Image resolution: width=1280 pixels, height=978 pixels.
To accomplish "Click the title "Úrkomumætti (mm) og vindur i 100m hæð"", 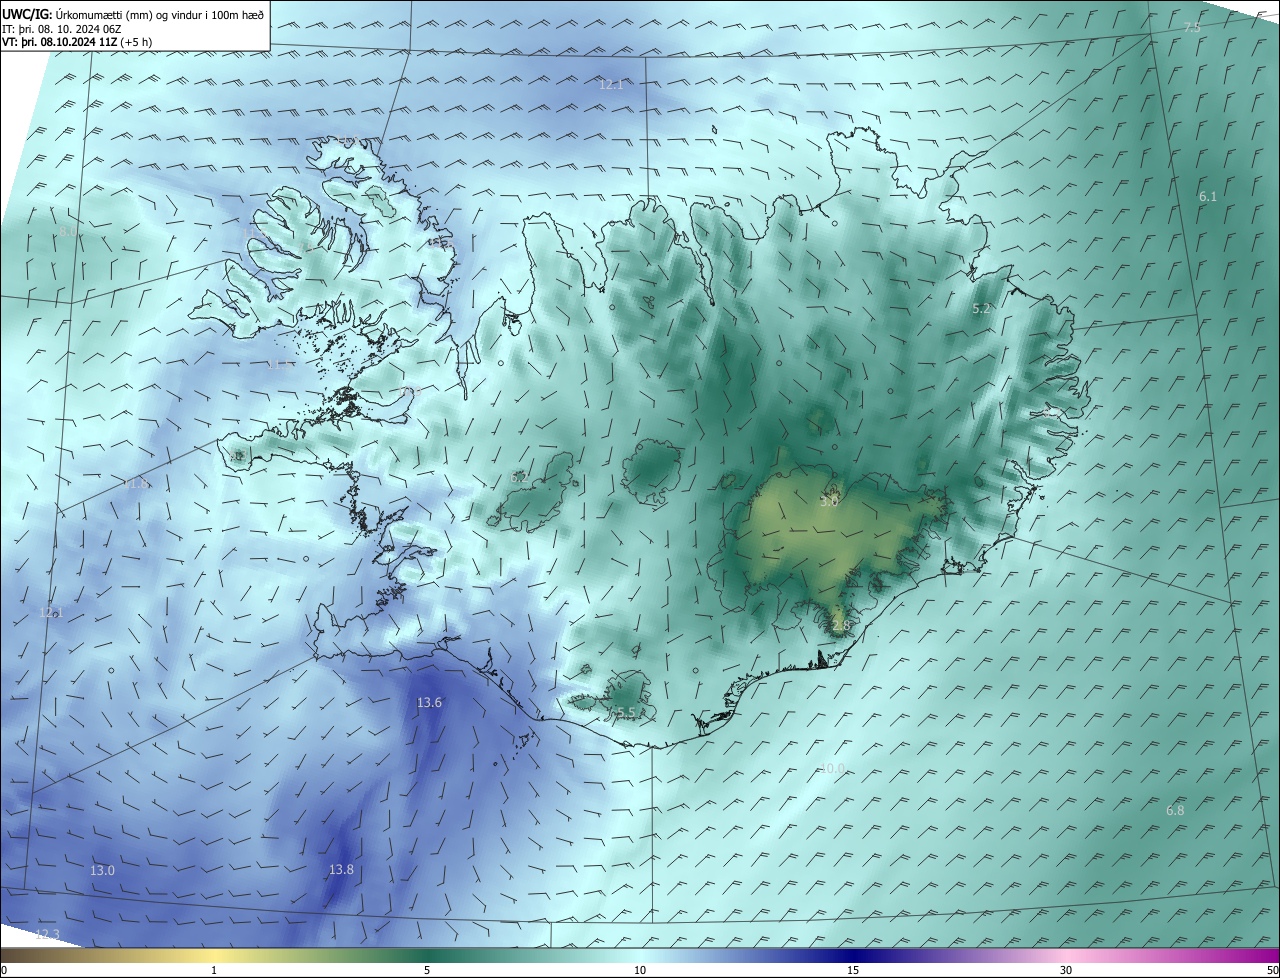I will click(159, 14).
